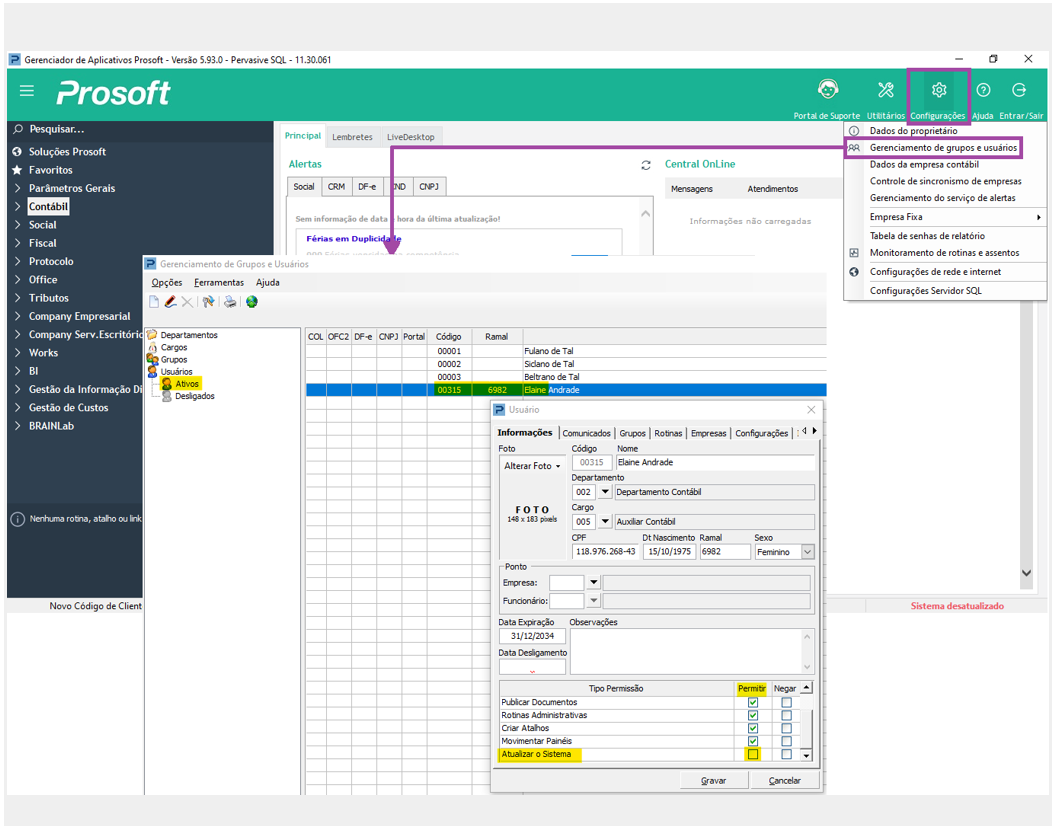Check Negar for Atualizar o Sistema
The height and width of the screenshot is (826, 1056).
pos(786,755)
